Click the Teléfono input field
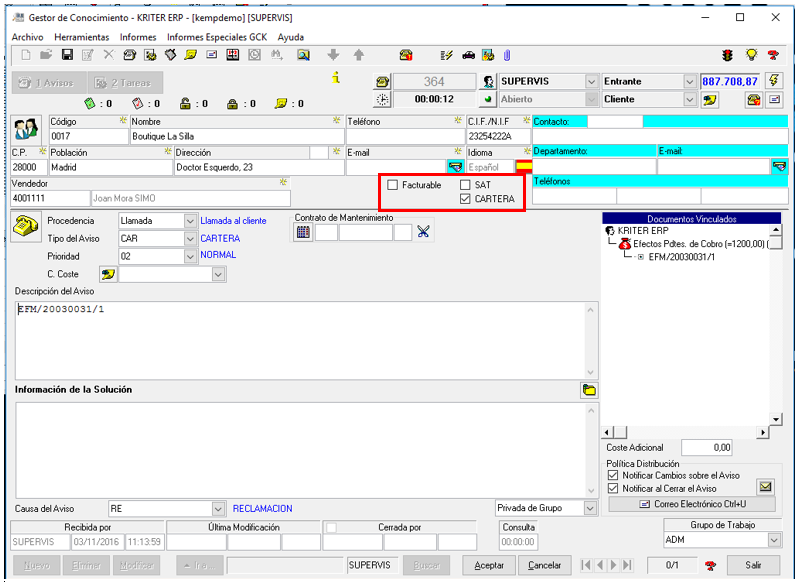 point(405,136)
